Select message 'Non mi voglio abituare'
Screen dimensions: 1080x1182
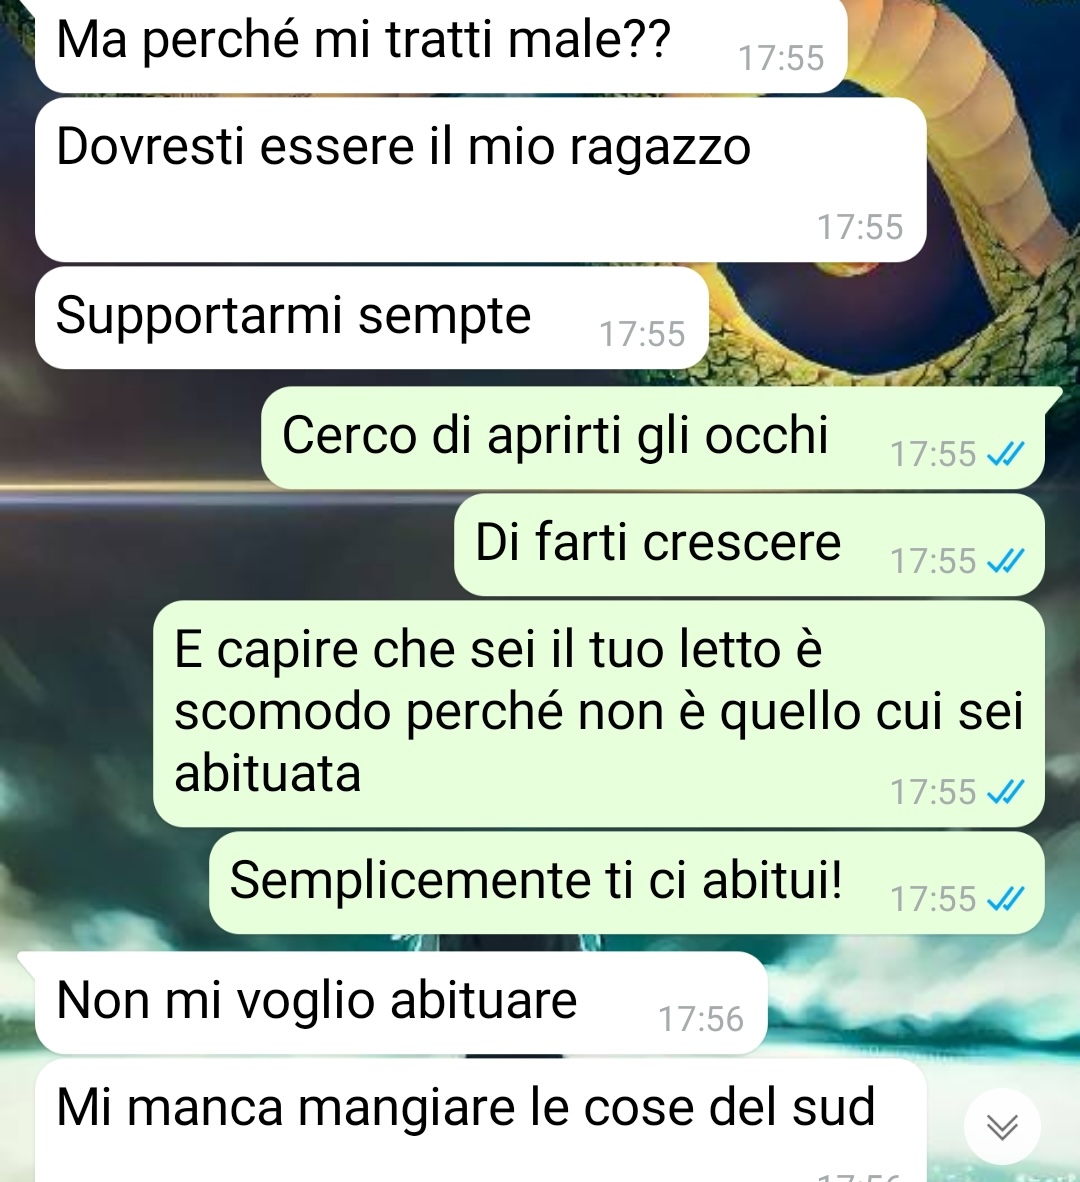click(x=401, y=1003)
